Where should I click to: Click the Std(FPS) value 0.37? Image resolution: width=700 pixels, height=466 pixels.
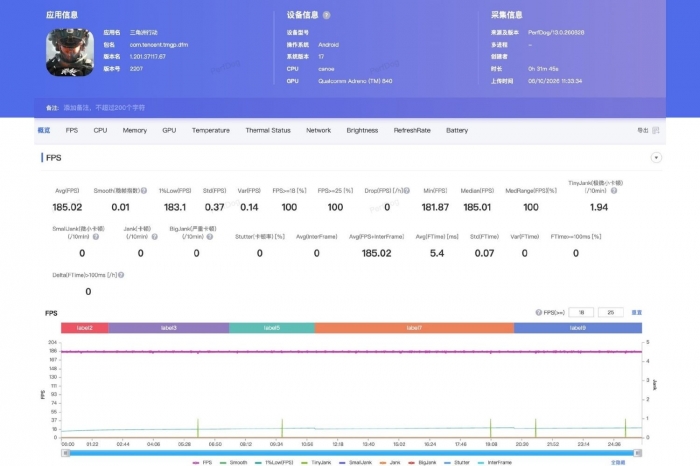tap(214, 207)
